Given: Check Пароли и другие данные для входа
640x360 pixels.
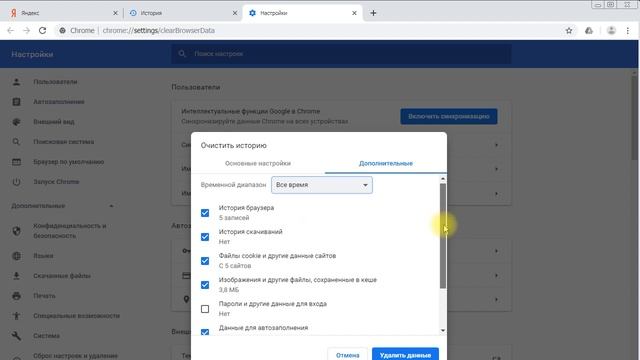Looking at the screenshot, I should [x=205, y=309].
